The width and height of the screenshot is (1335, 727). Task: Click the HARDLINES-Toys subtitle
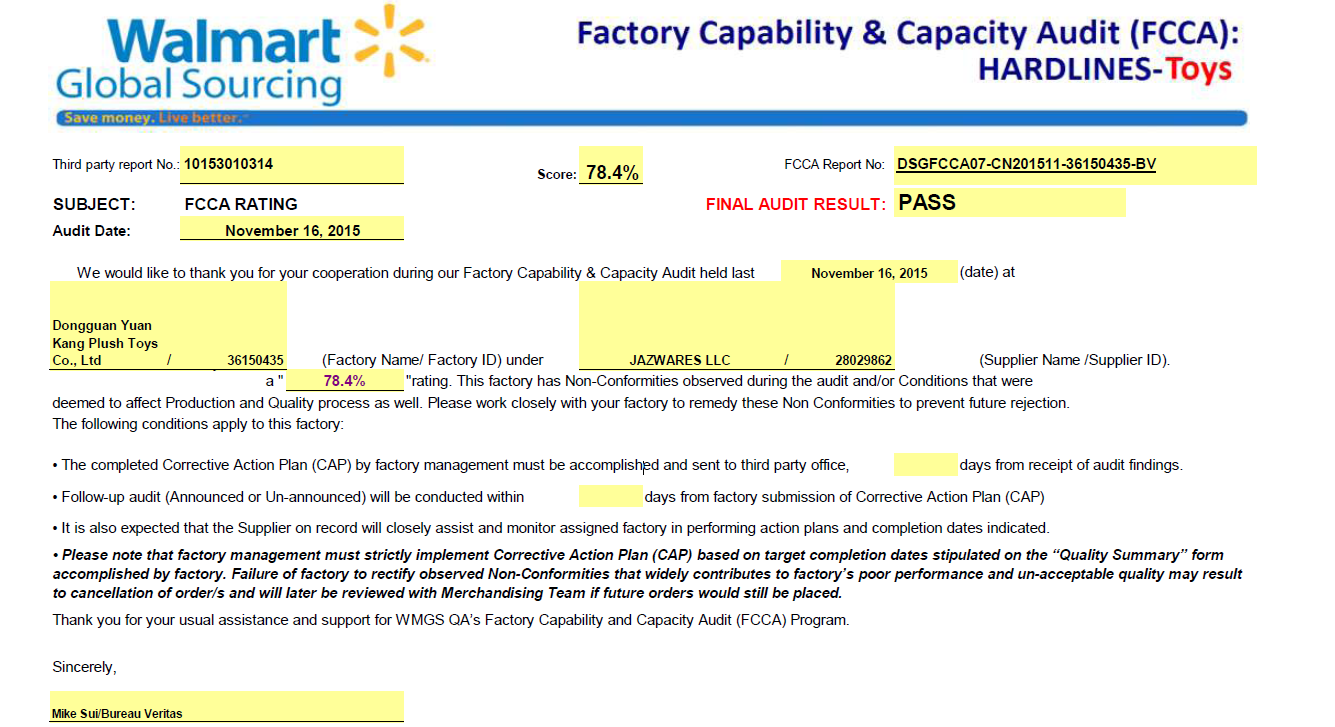(1105, 69)
